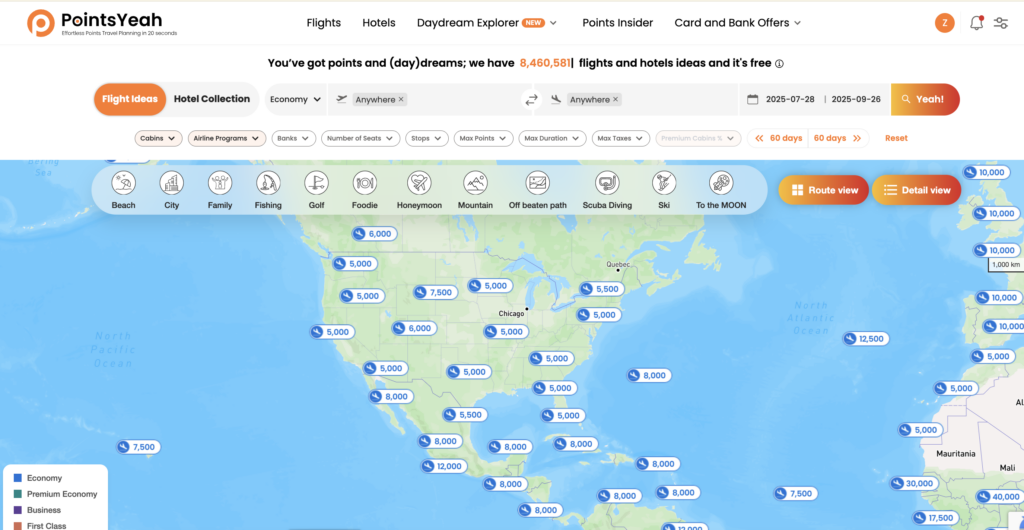The height and width of the screenshot is (530, 1024).
Task: Open the Max Duration filter
Action: pyautogui.click(x=552, y=138)
